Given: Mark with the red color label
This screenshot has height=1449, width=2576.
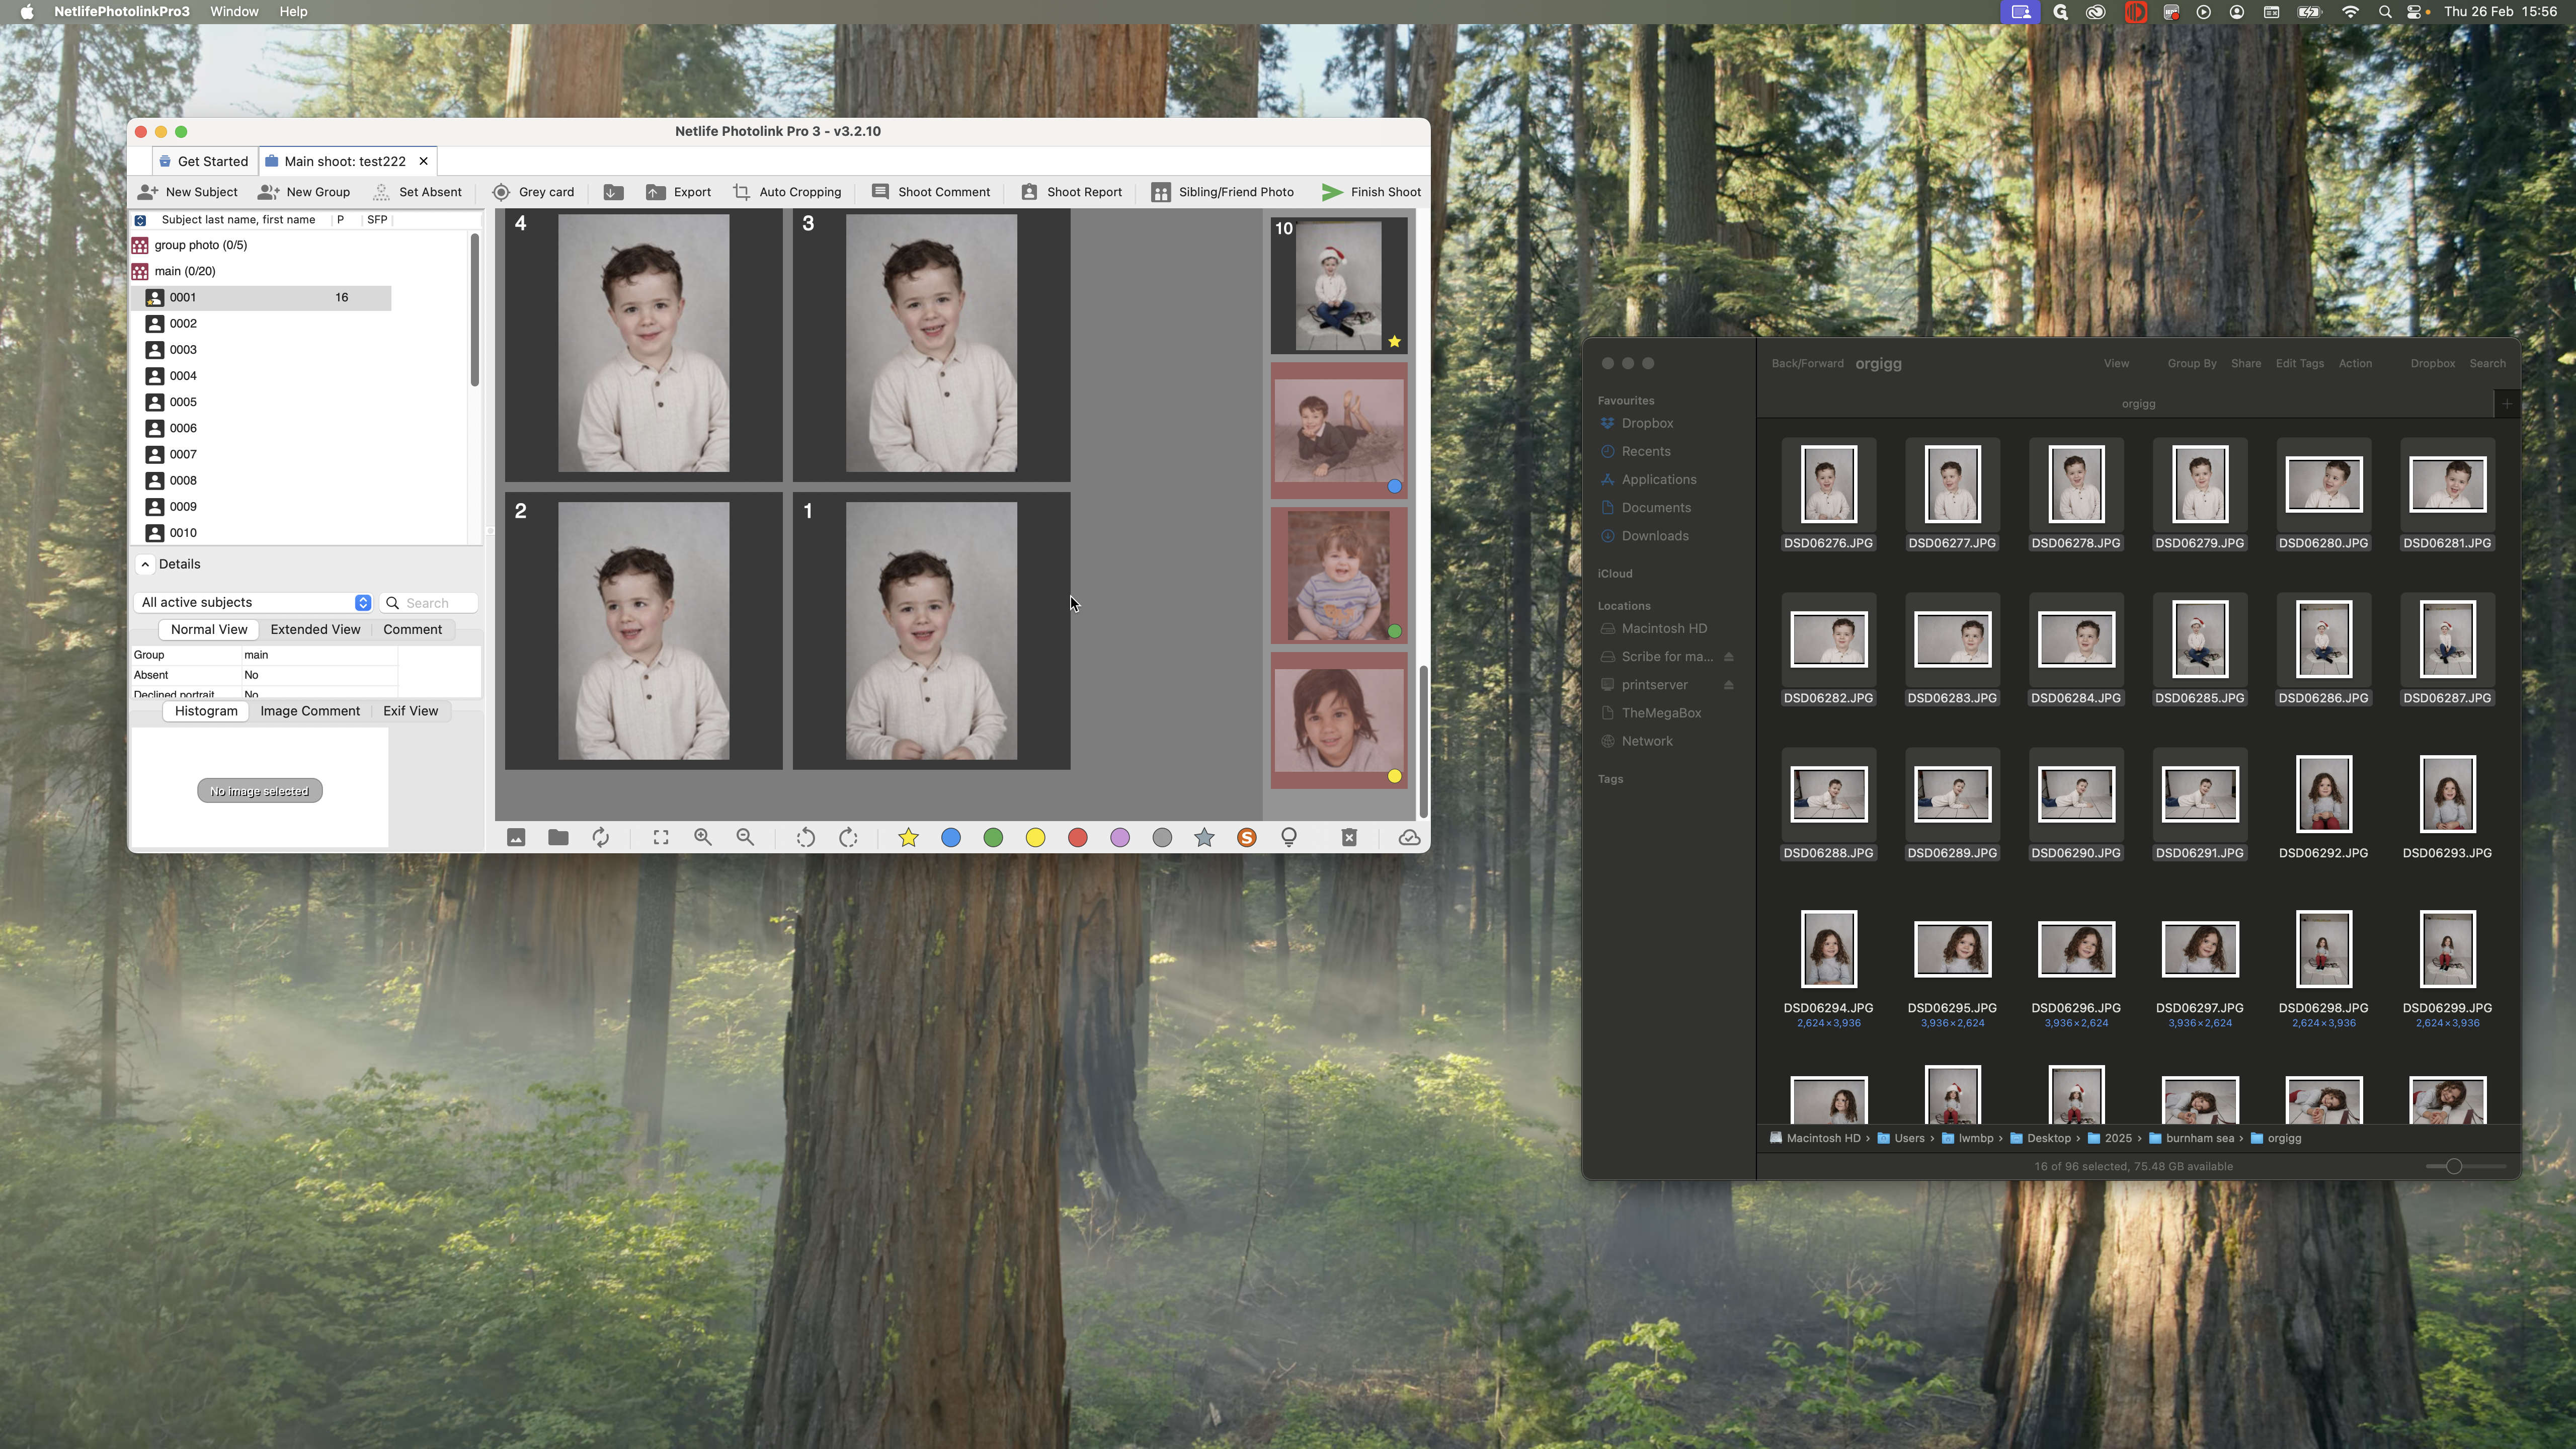Looking at the screenshot, I should (1077, 838).
